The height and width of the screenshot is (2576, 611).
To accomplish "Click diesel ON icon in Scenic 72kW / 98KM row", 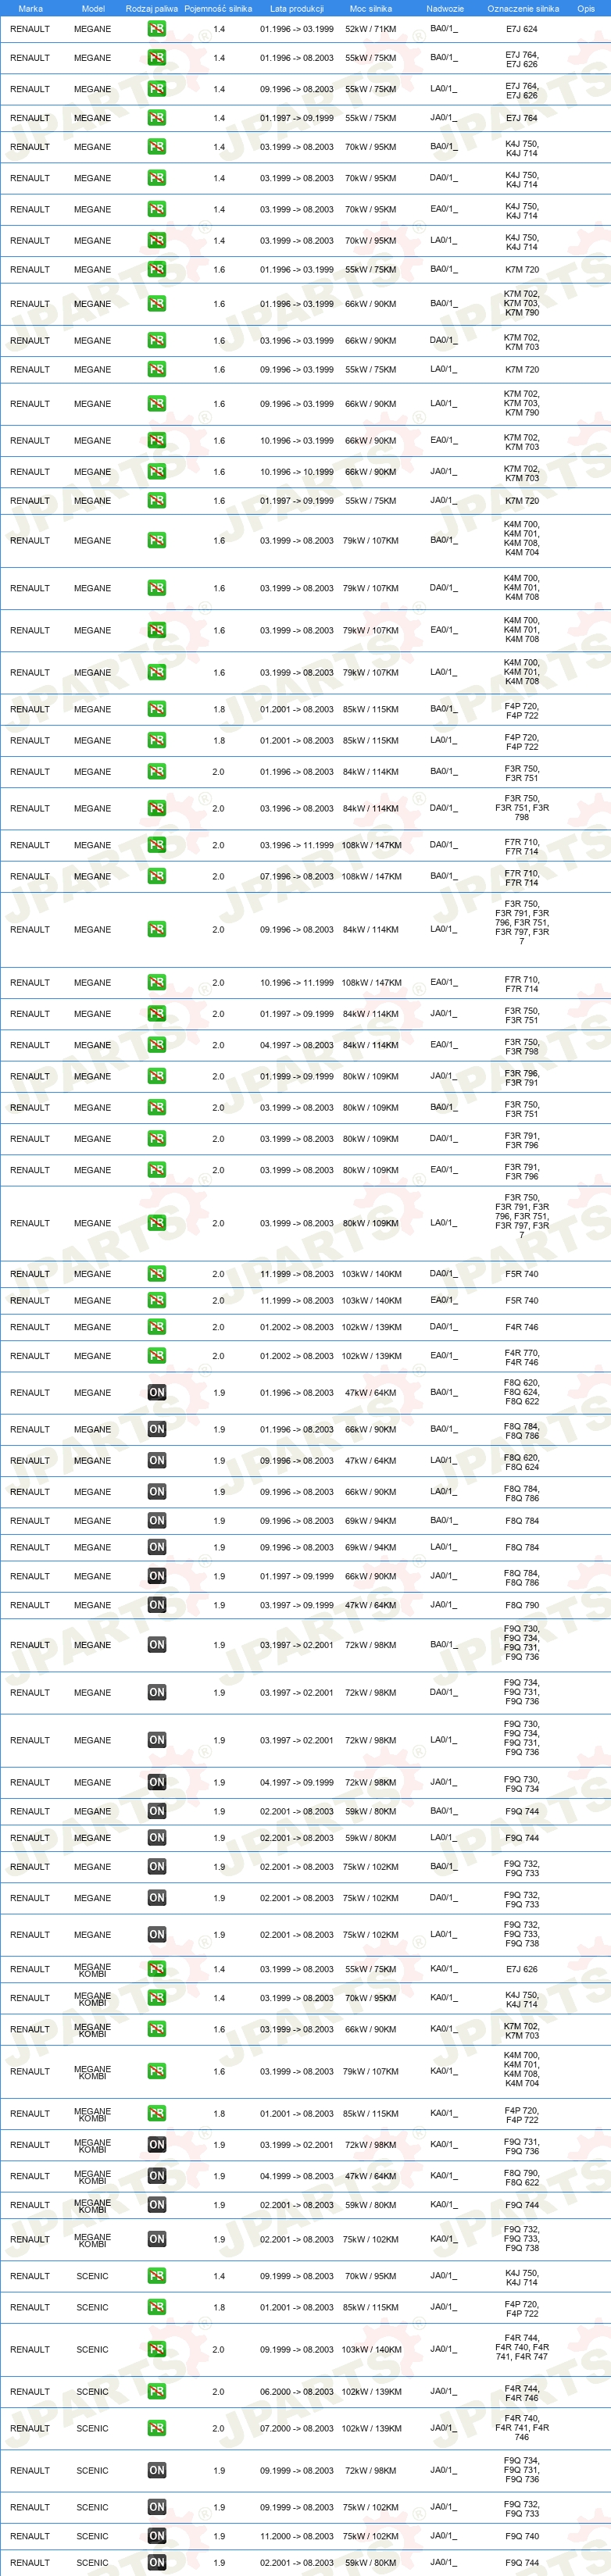I will coord(157,2470).
